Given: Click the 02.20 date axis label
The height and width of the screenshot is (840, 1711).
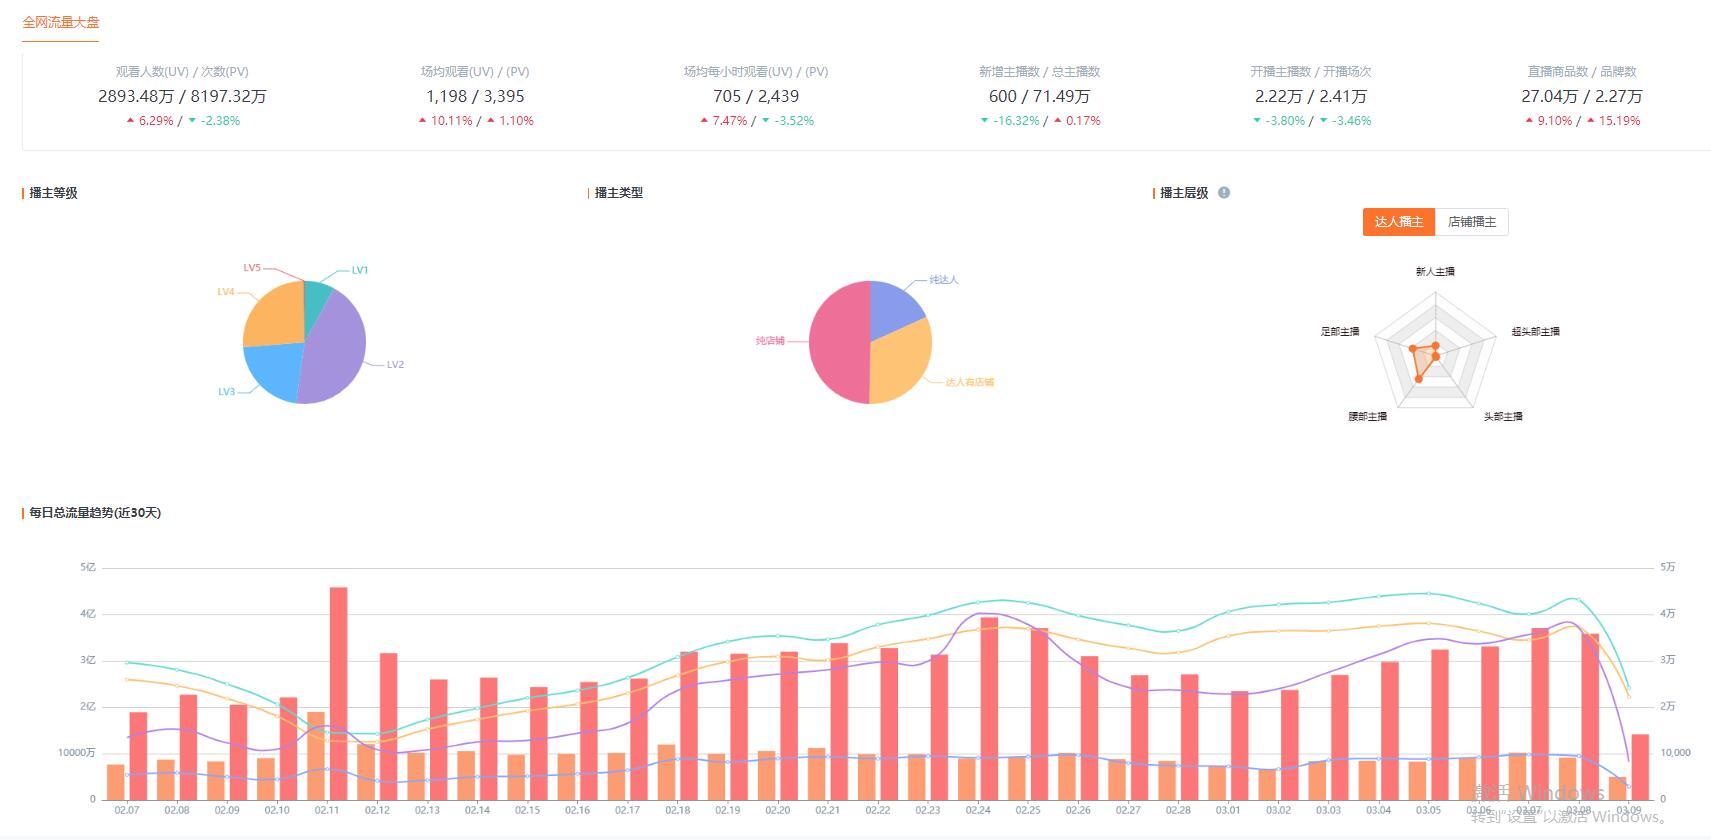Looking at the screenshot, I should tap(778, 810).
